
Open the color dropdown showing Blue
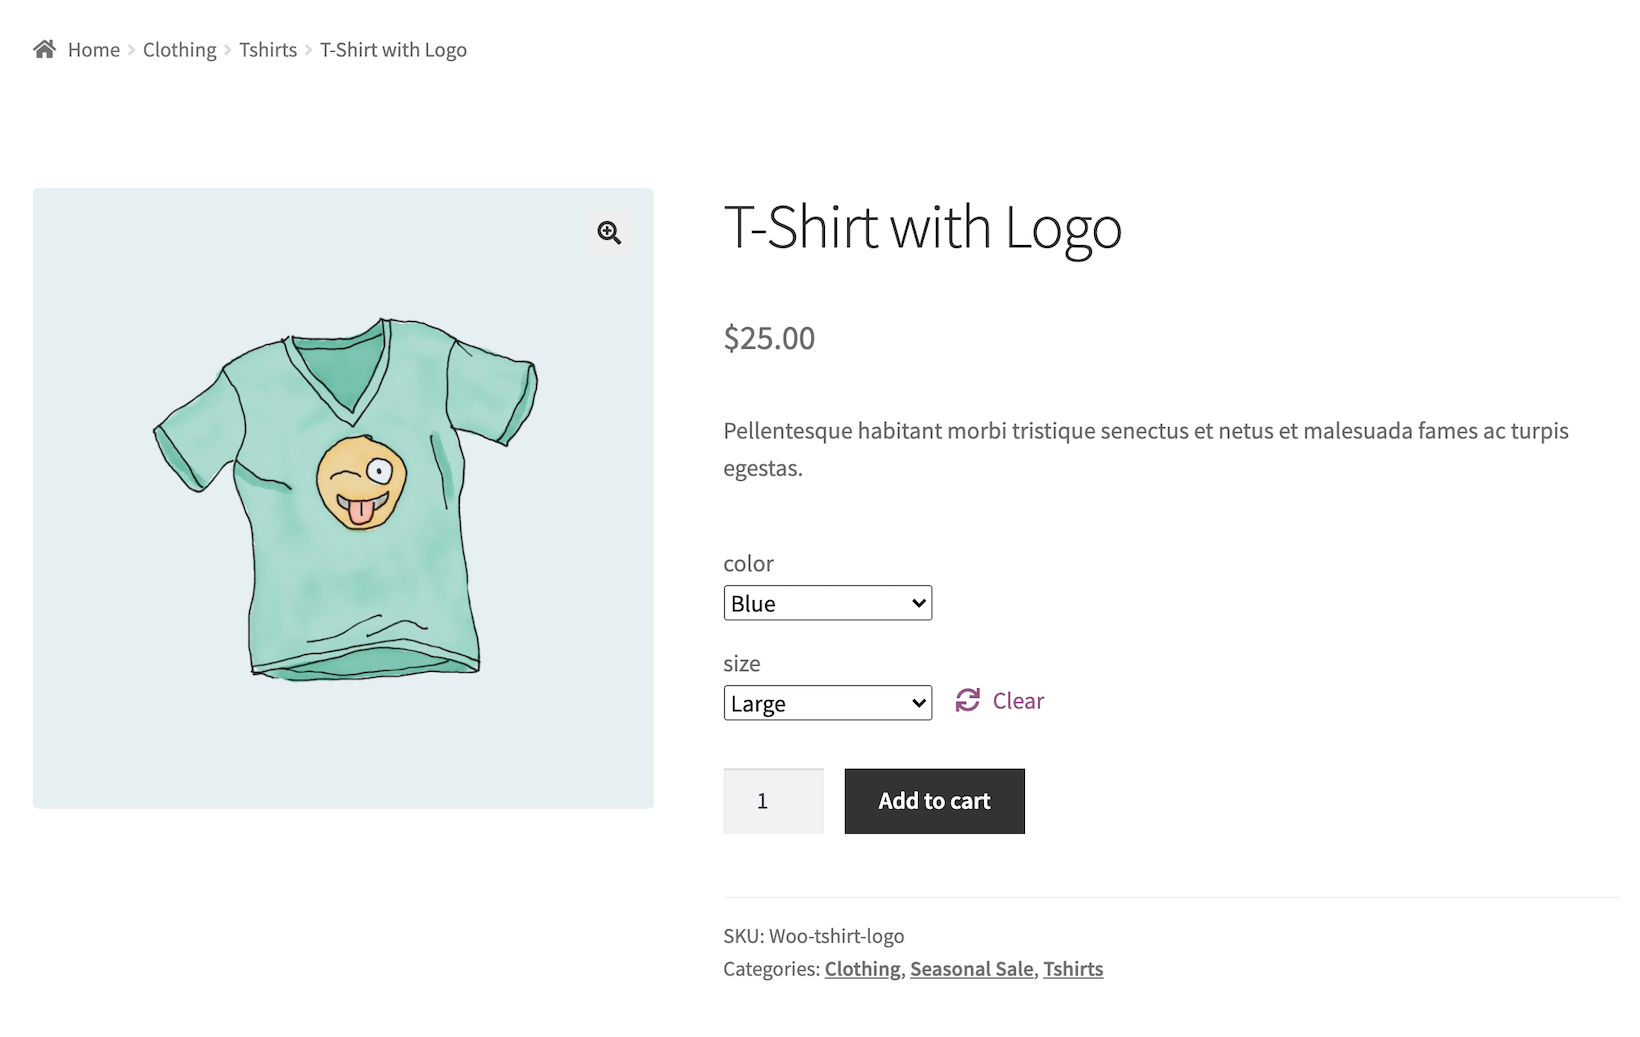point(827,603)
